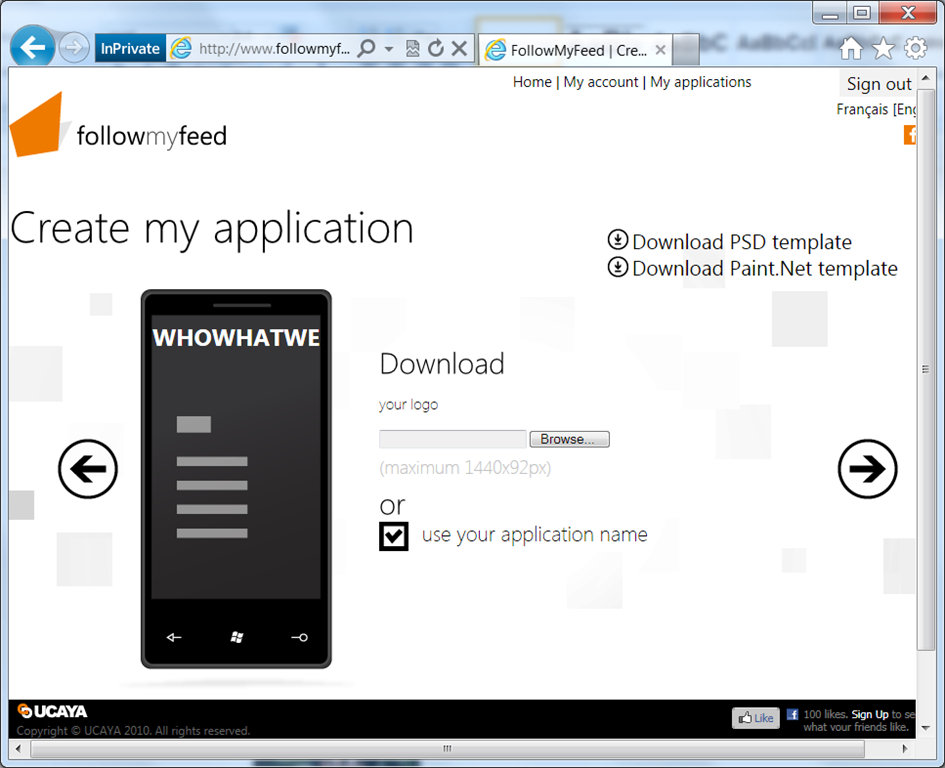Click the Sign out button
The image size is (945, 768).
tap(878, 84)
